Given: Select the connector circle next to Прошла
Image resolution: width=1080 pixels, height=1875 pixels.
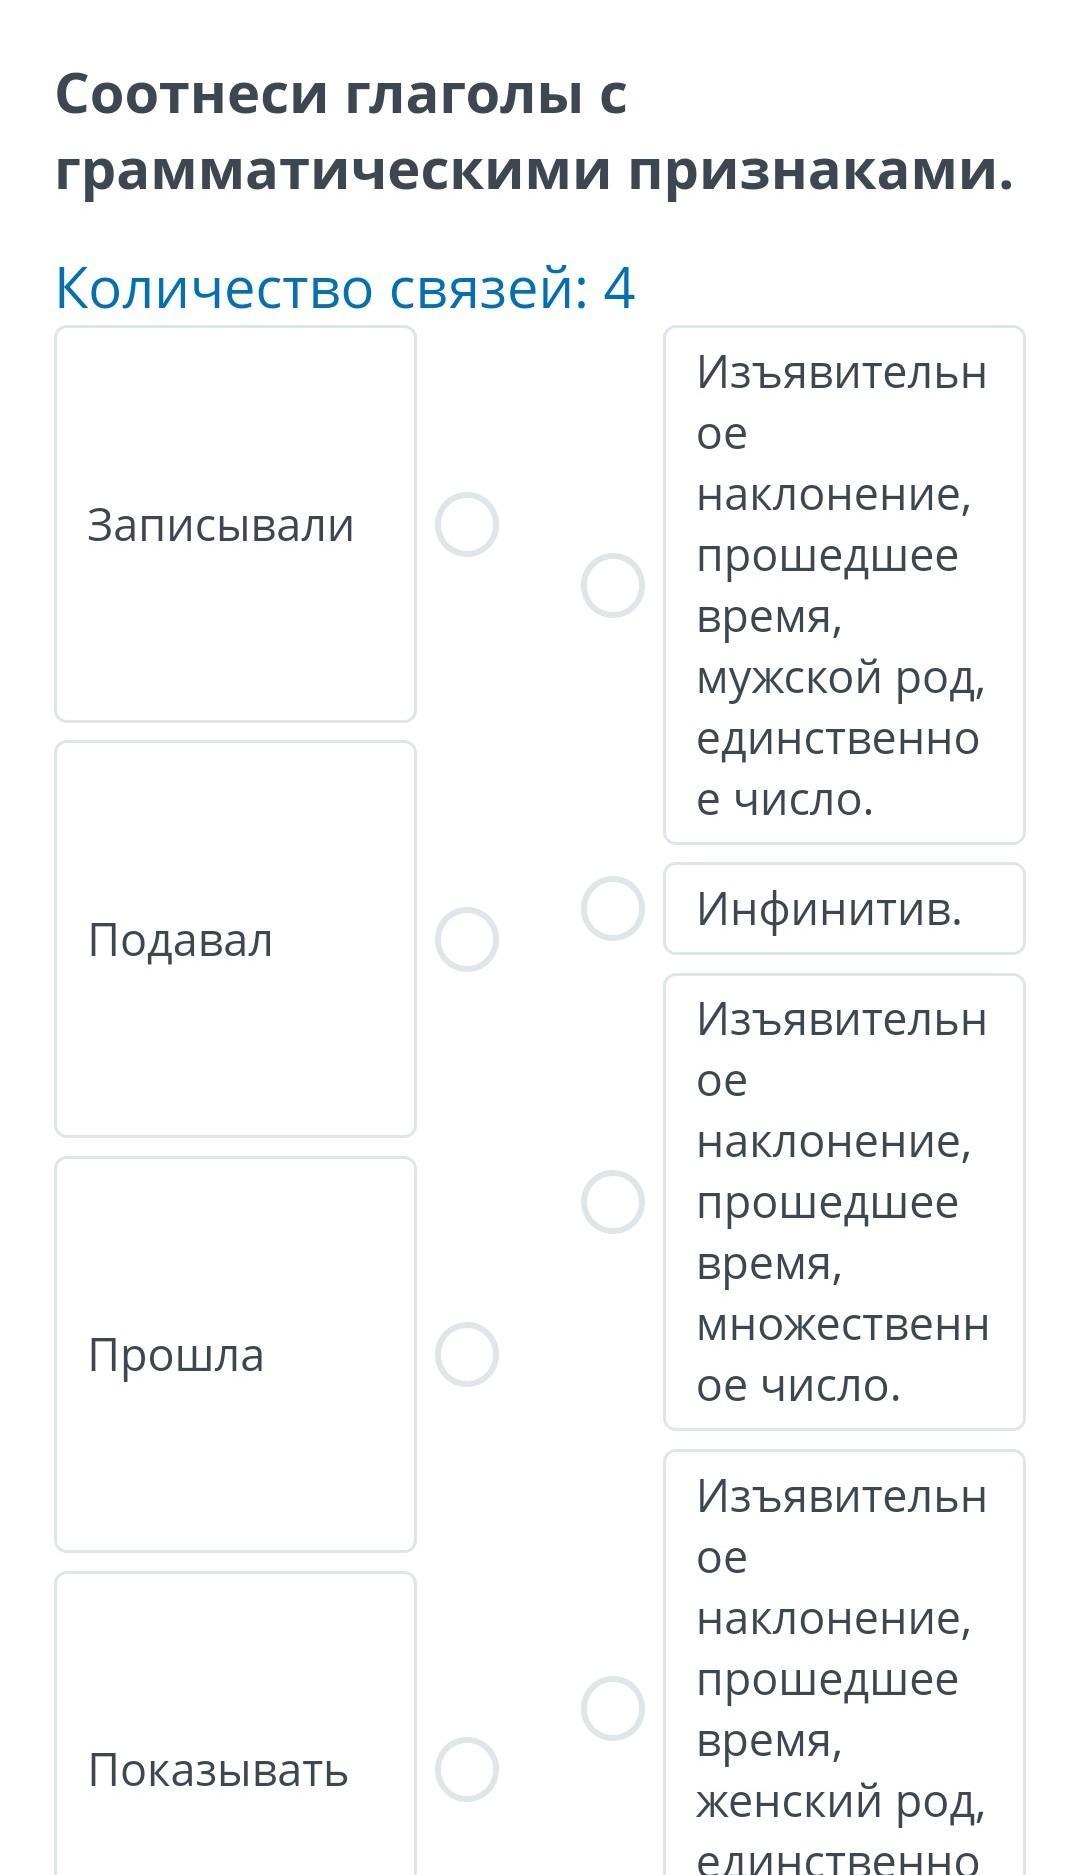Looking at the screenshot, I should (467, 1355).
